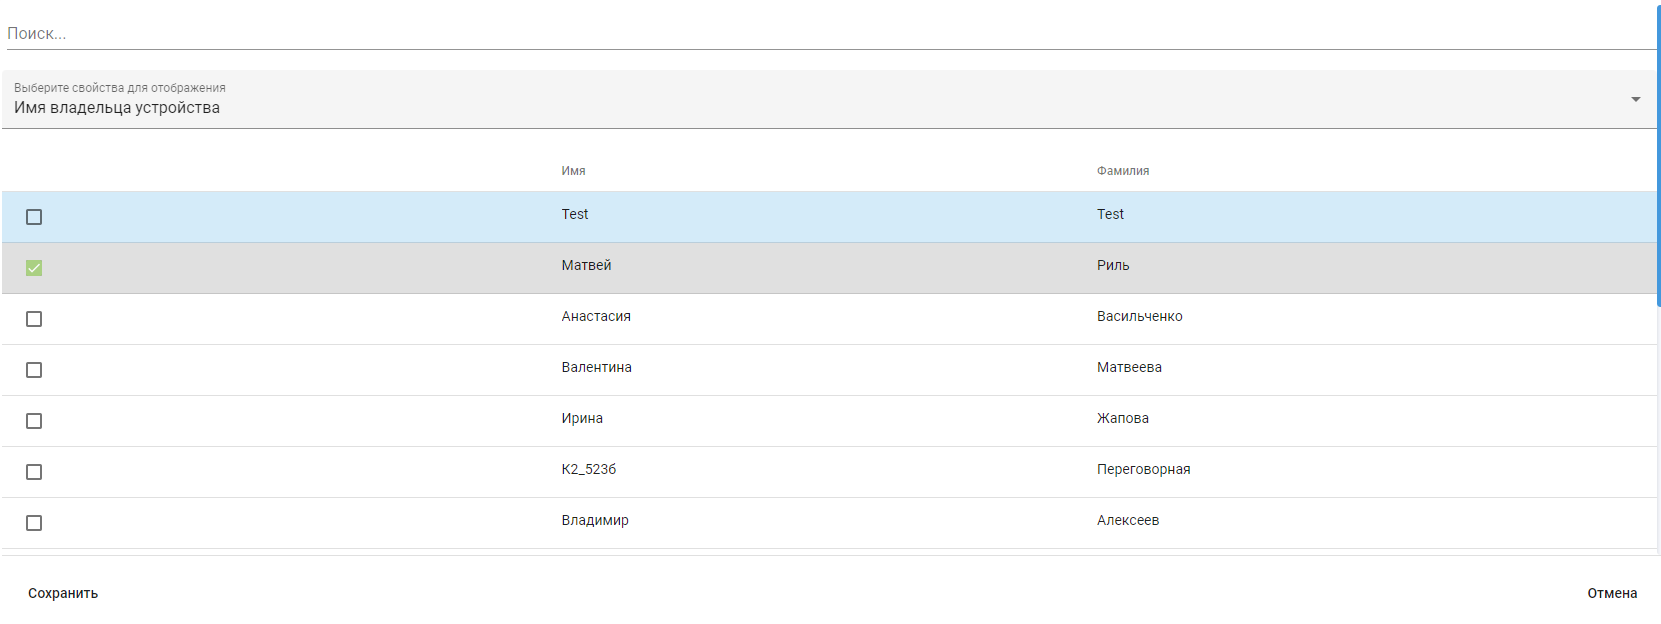The width and height of the screenshot is (1661, 624).
Task: Click the surname Жапова cell
Action: tap(1122, 418)
